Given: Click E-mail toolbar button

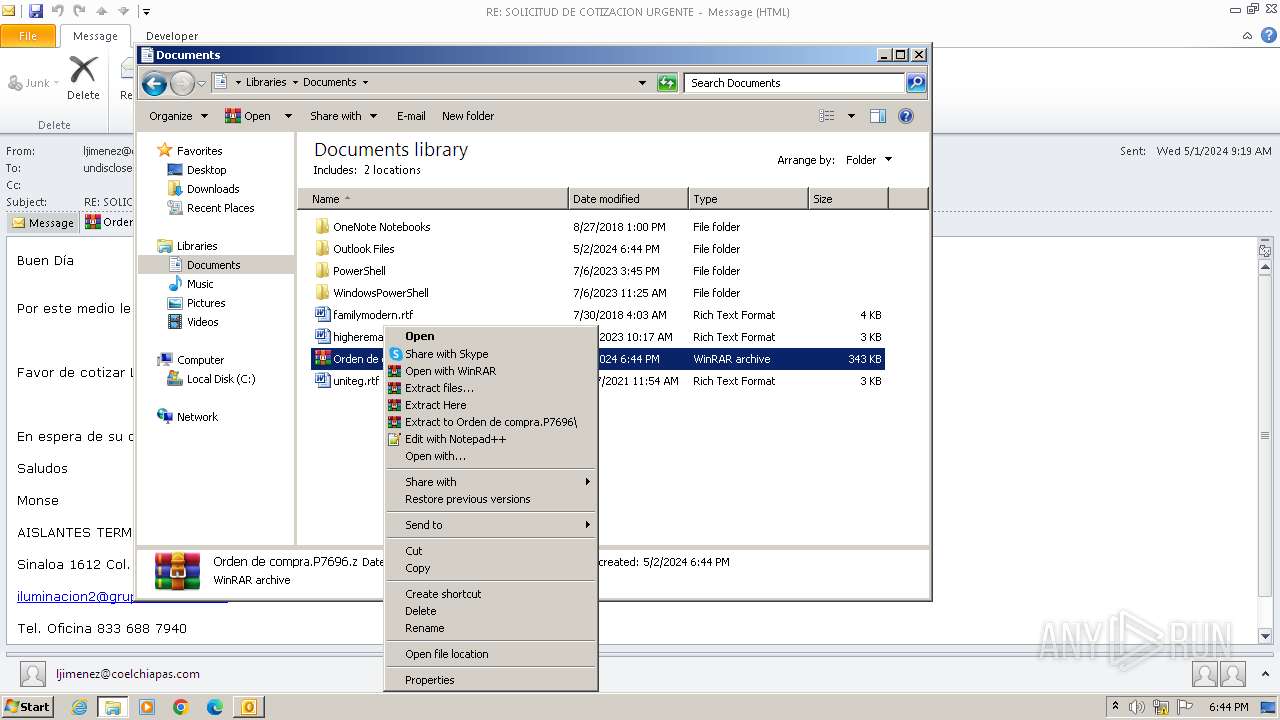Looking at the screenshot, I should [x=411, y=116].
